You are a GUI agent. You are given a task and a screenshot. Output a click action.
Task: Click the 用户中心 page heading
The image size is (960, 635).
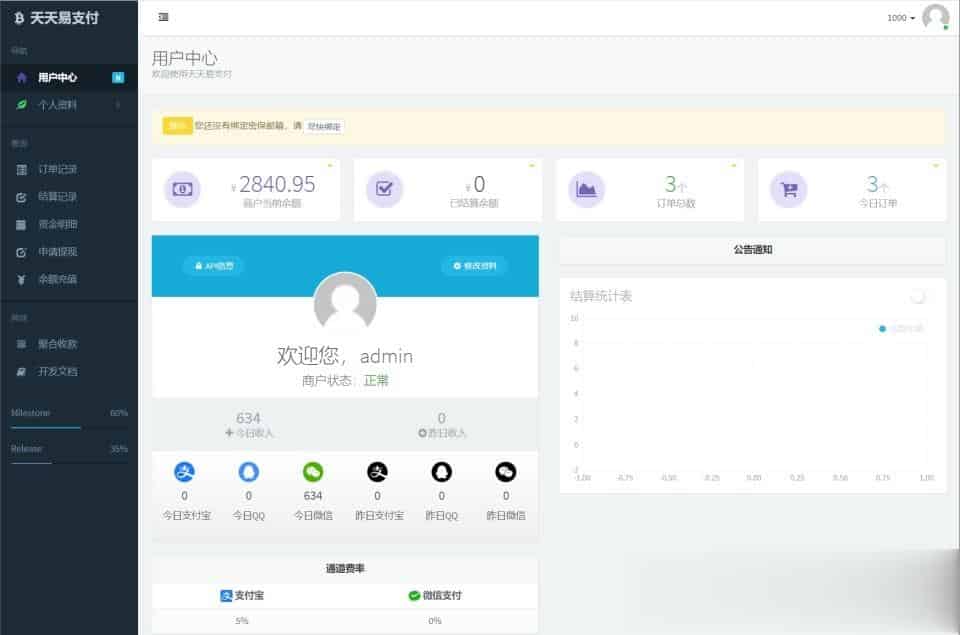pos(184,58)
